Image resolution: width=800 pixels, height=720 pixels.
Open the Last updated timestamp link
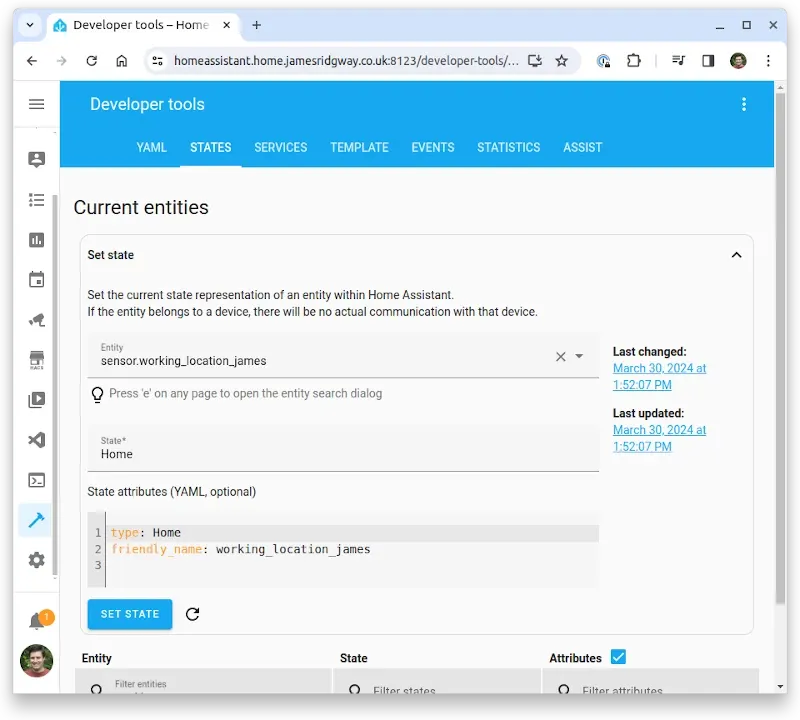tap(659, 438)
